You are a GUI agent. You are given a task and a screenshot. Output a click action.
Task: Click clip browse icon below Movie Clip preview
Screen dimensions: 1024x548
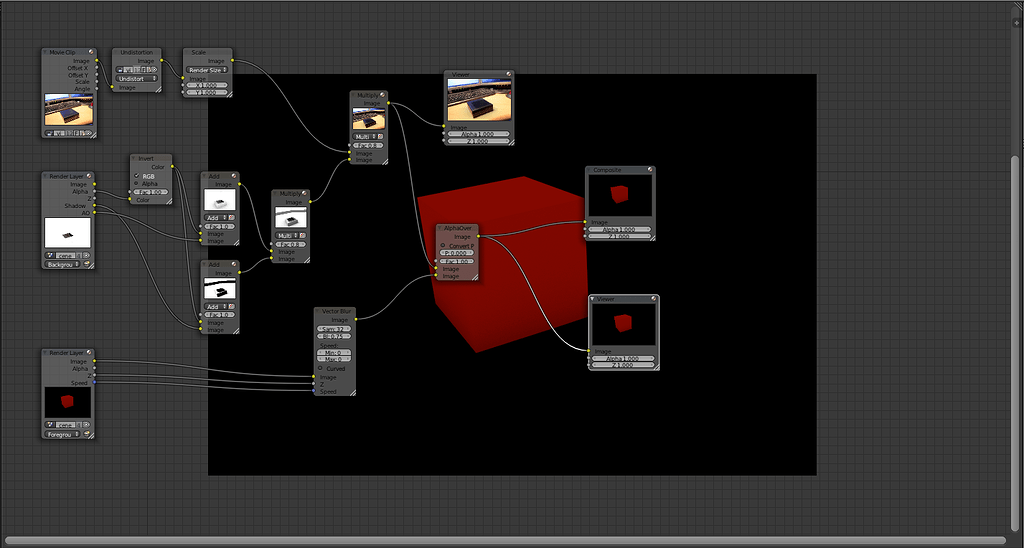point(50,133)
